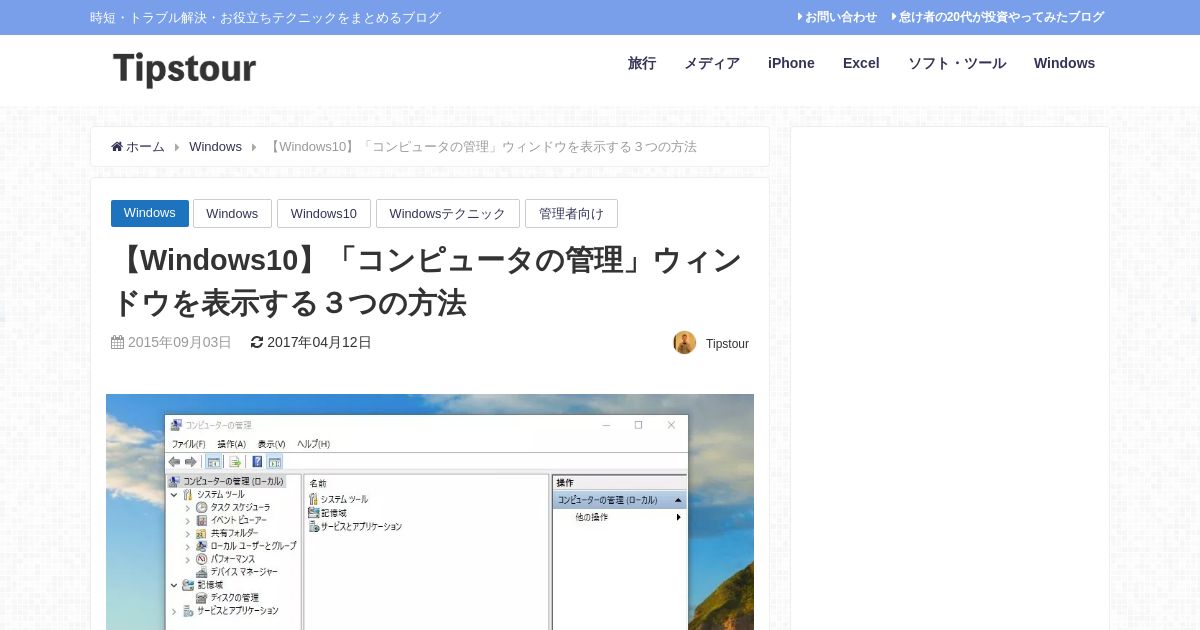Expand the ローカル ユーザーとグループ tree node
This screenshot has width=1200, height=630.
(x=188, y=546)
